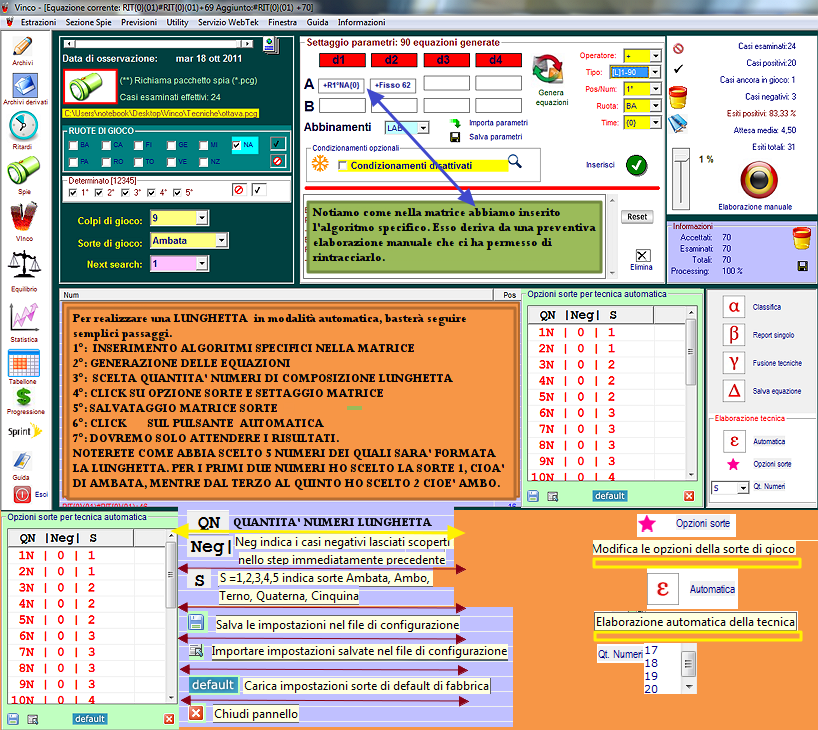
Task: Click the Reset button
Action: point(637,217)
